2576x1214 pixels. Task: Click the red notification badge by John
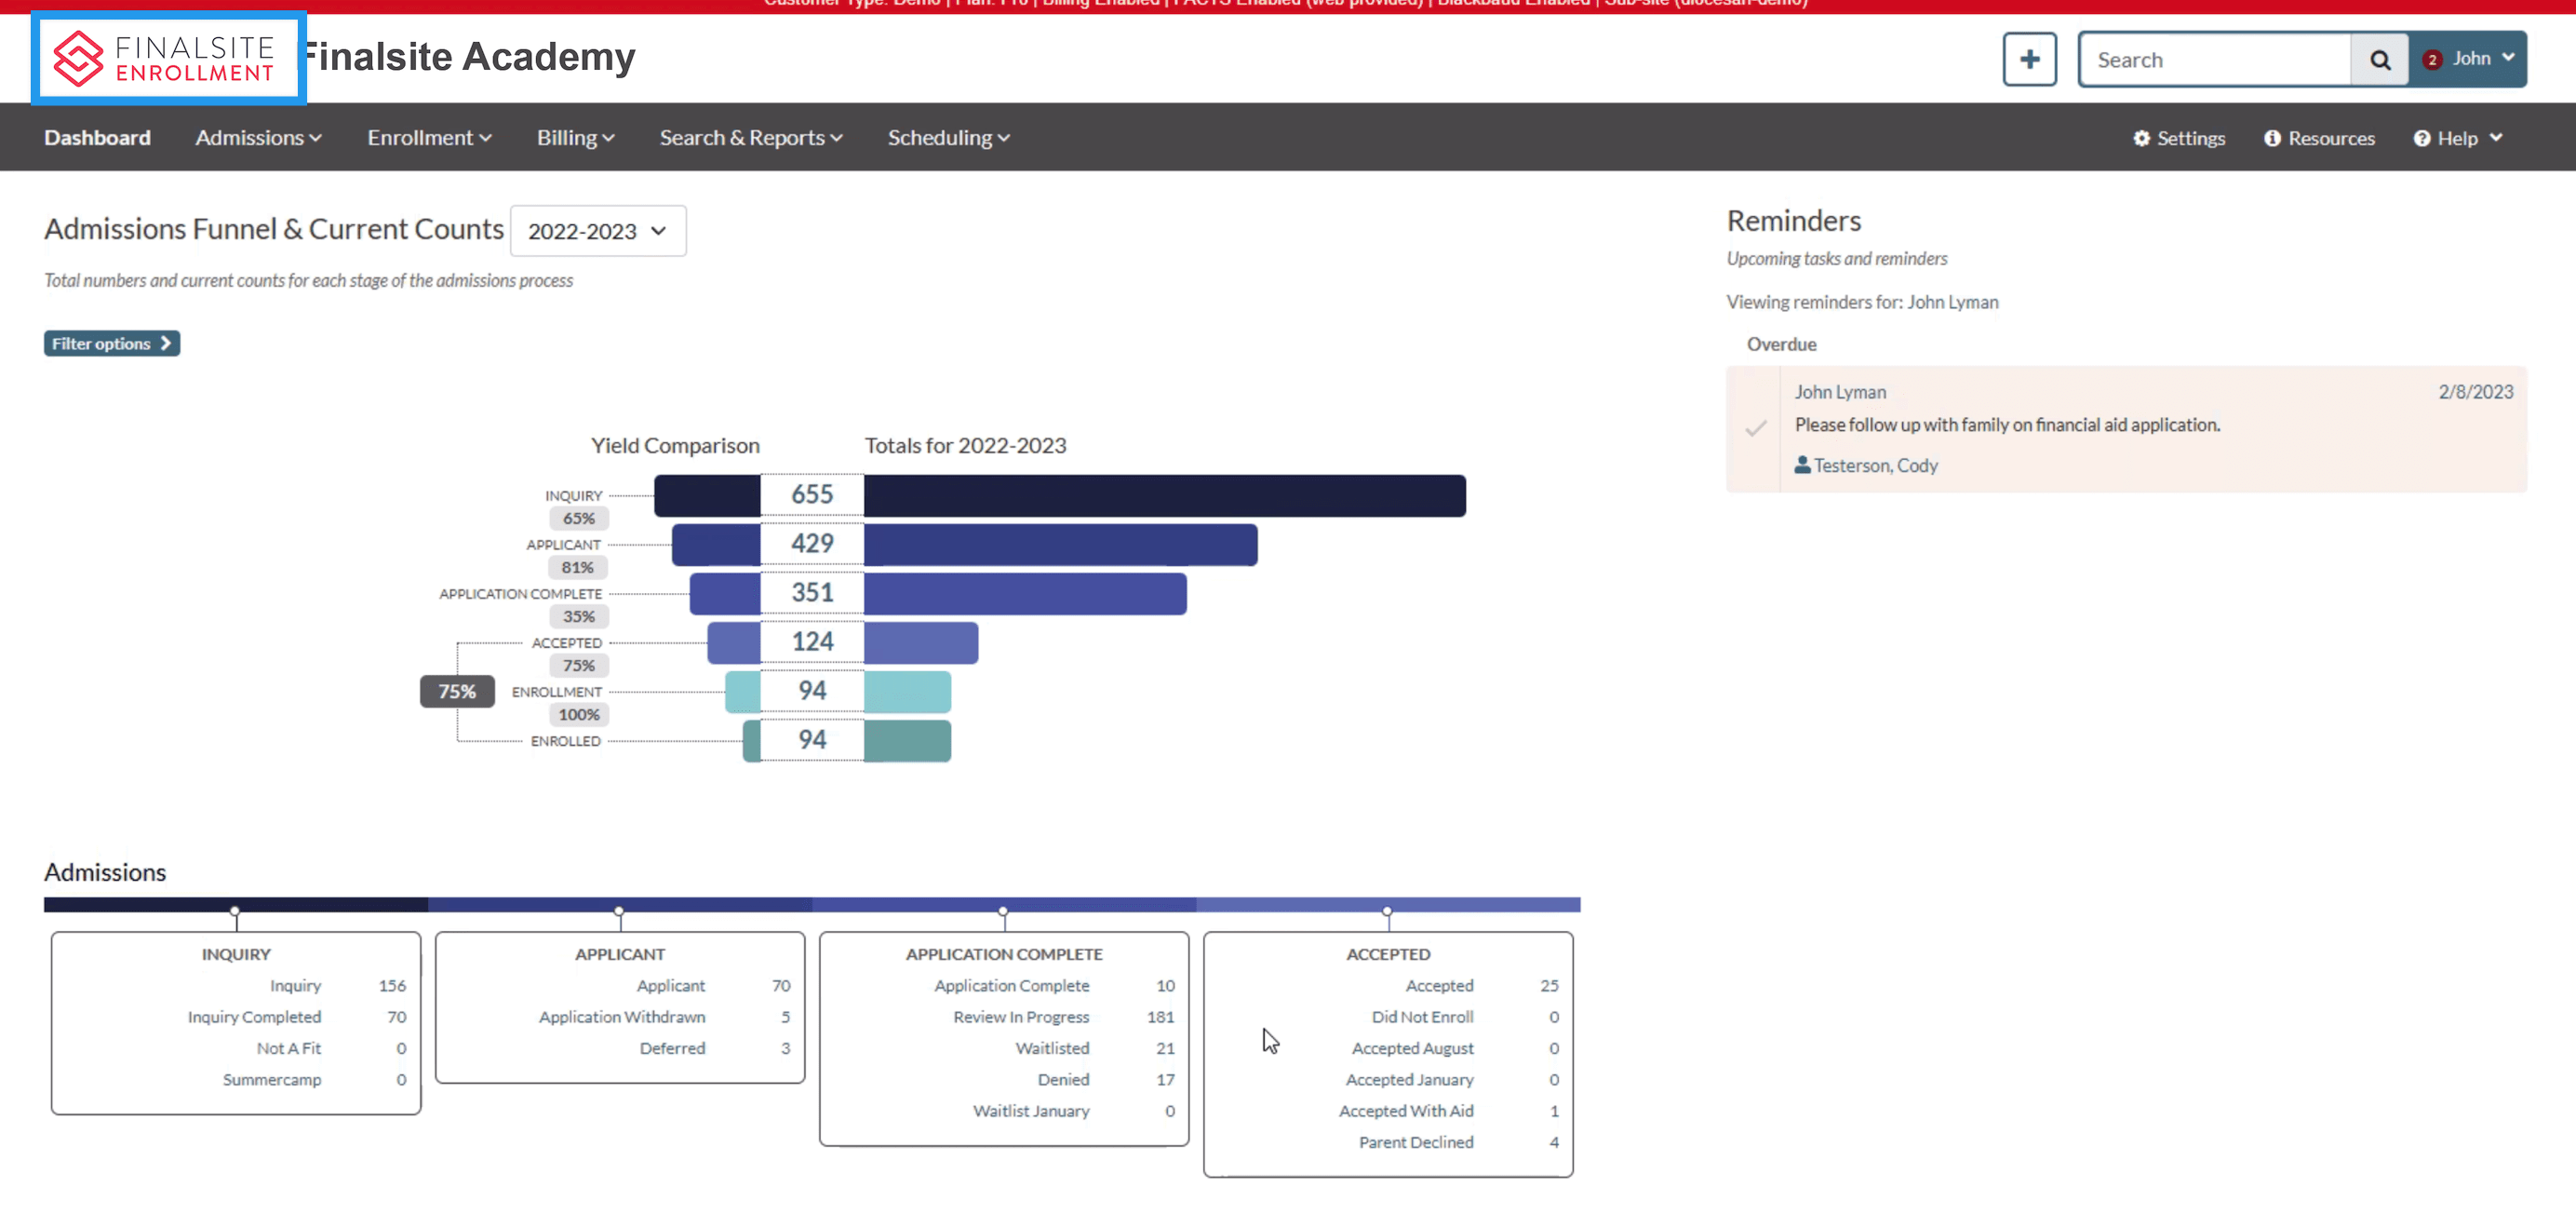[2432, 60]
